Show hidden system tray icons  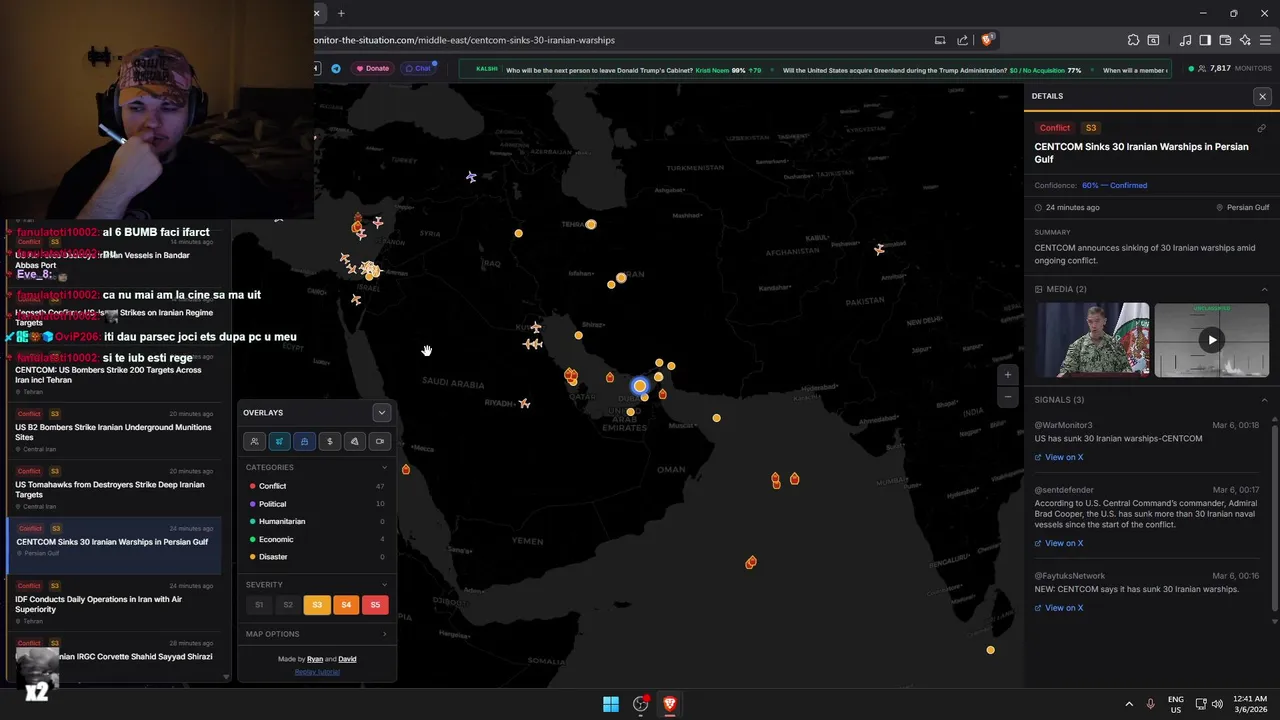click(x=1129, y=704)
